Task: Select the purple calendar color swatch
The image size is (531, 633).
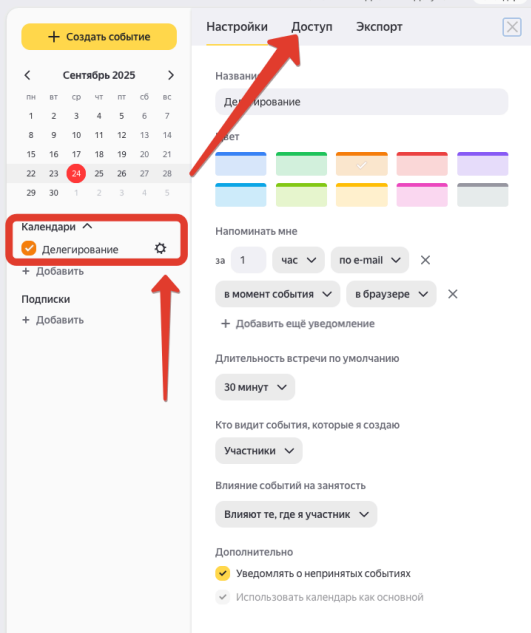Action: 483,163
